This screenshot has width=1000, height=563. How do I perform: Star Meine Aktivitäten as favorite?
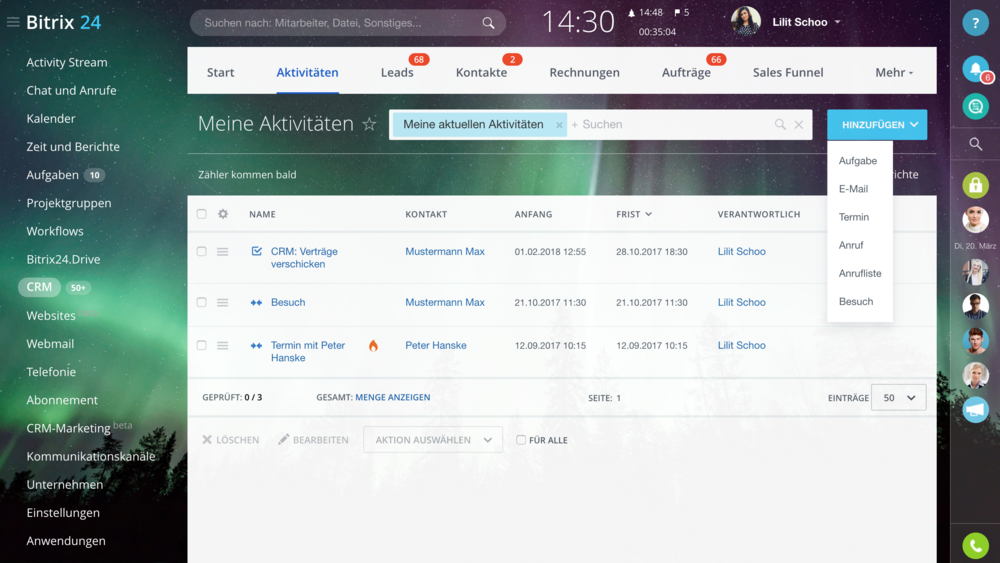point(369,124)
